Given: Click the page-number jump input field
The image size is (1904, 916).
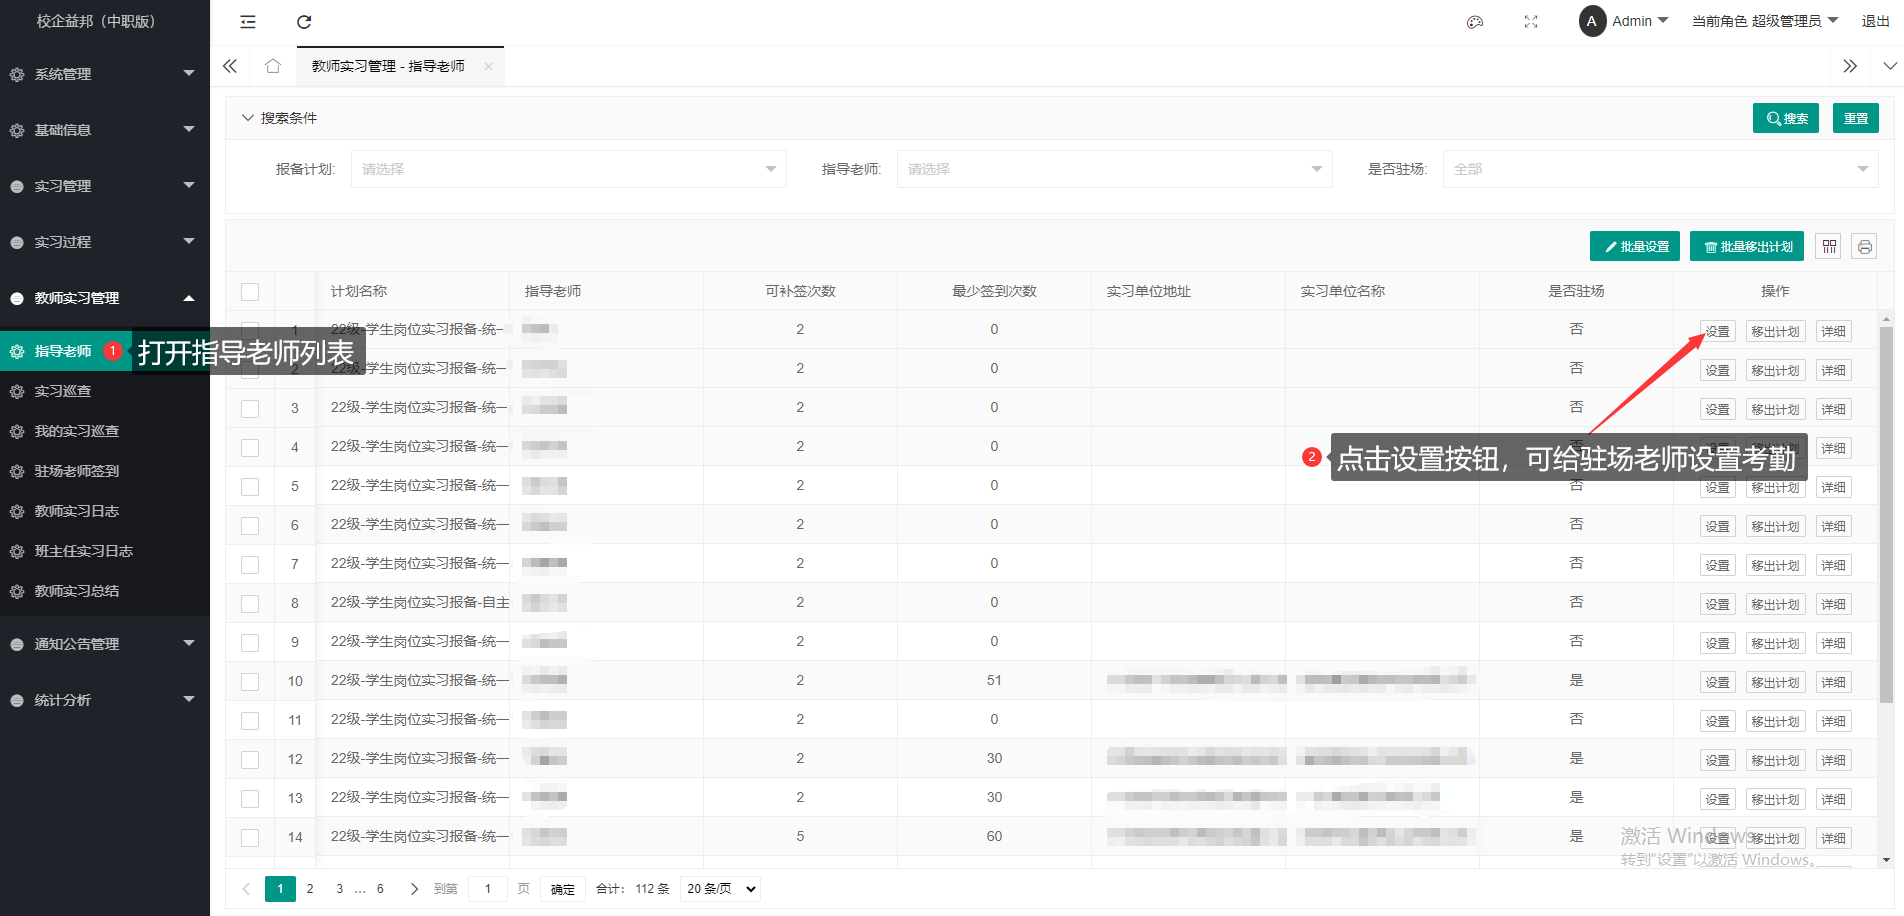Looking at the screenshot, I should [488, 888].
